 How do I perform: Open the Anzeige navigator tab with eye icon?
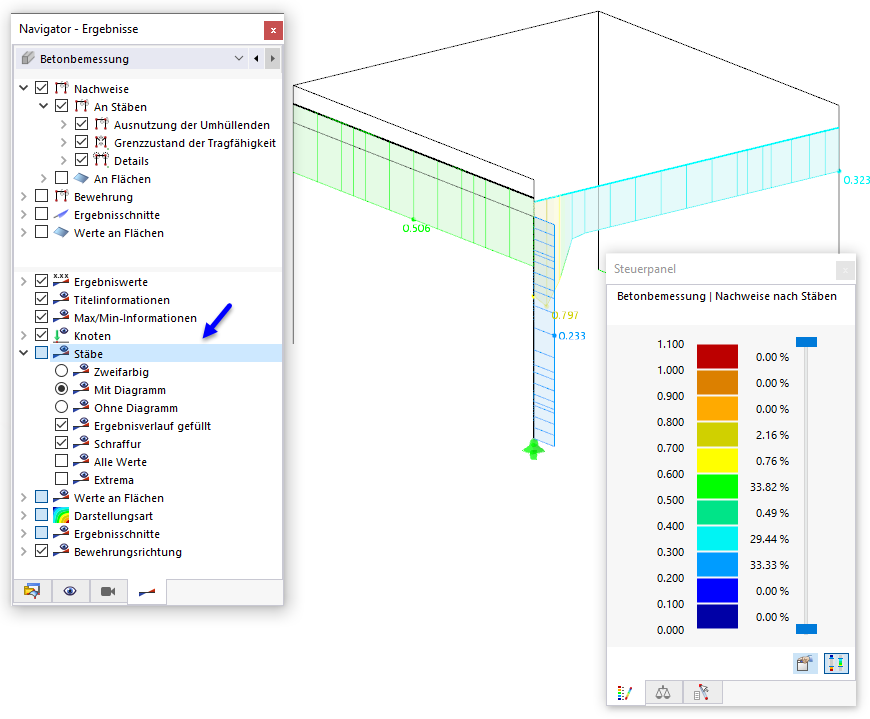click(x=69, y=591)
